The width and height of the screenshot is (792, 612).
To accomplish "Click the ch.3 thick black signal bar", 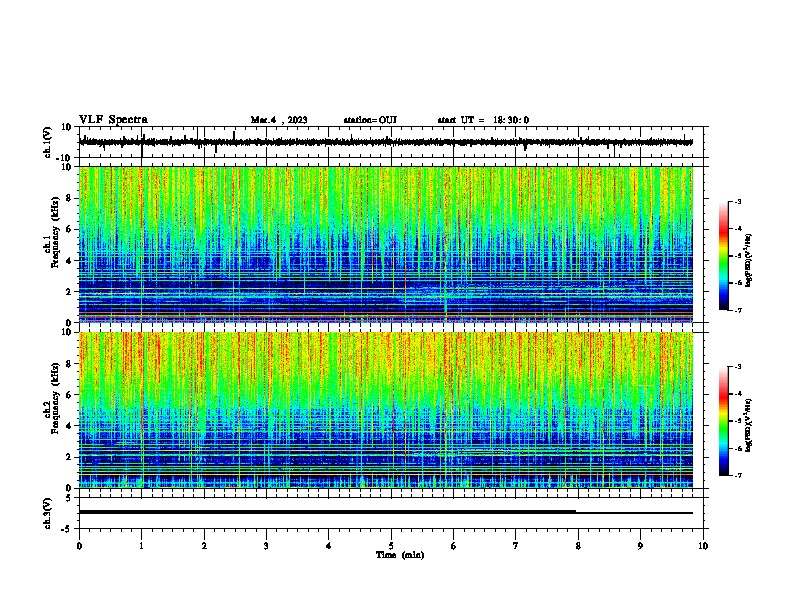I will click(327, 512).
